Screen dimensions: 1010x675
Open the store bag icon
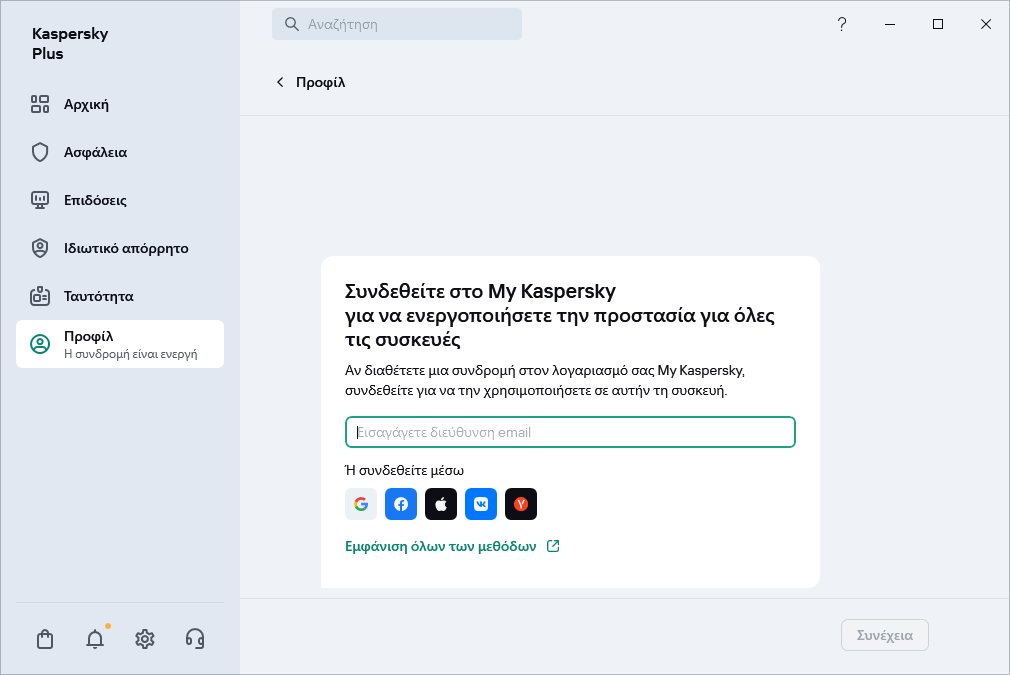pyautogui.click(x=45, y=638)
